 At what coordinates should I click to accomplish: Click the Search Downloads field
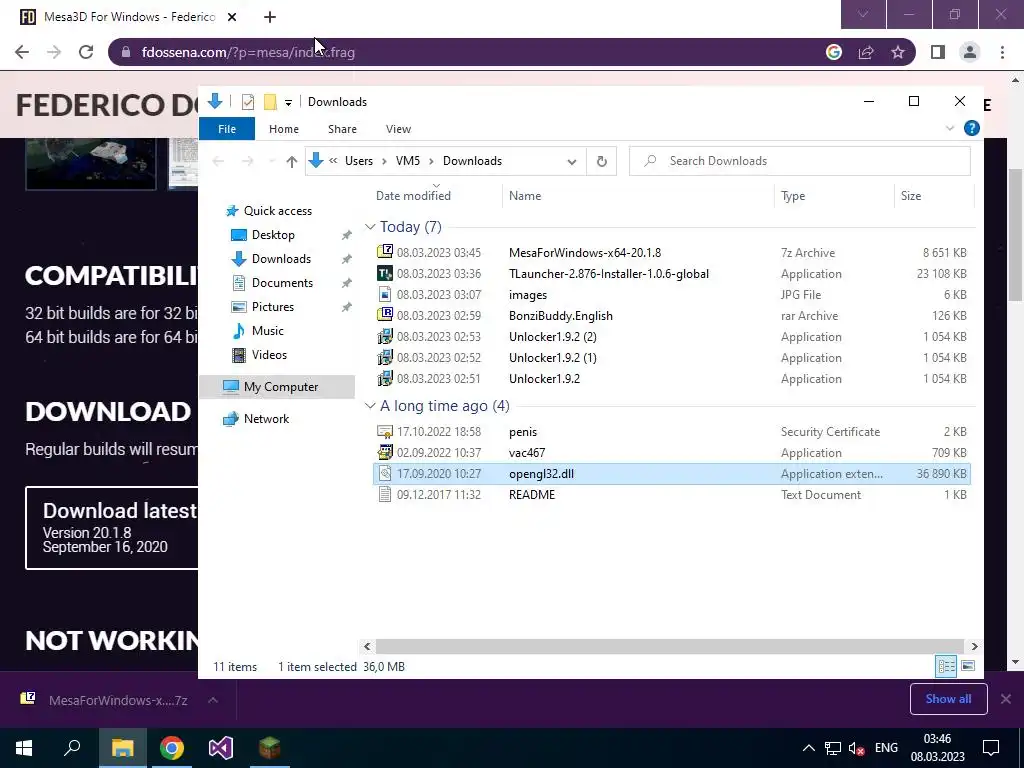coord(799,161)
